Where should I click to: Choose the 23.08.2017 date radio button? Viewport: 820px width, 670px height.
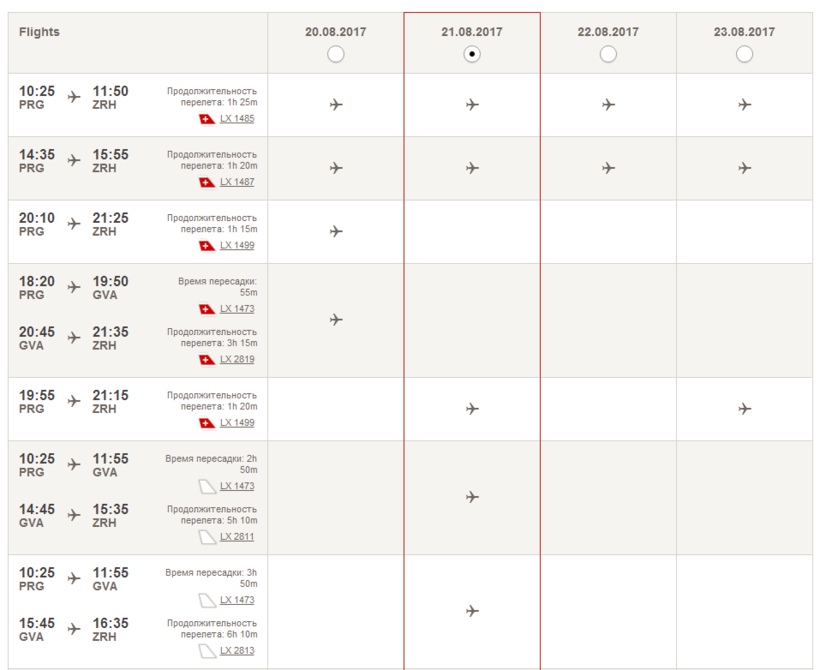(x=744, y=54)
